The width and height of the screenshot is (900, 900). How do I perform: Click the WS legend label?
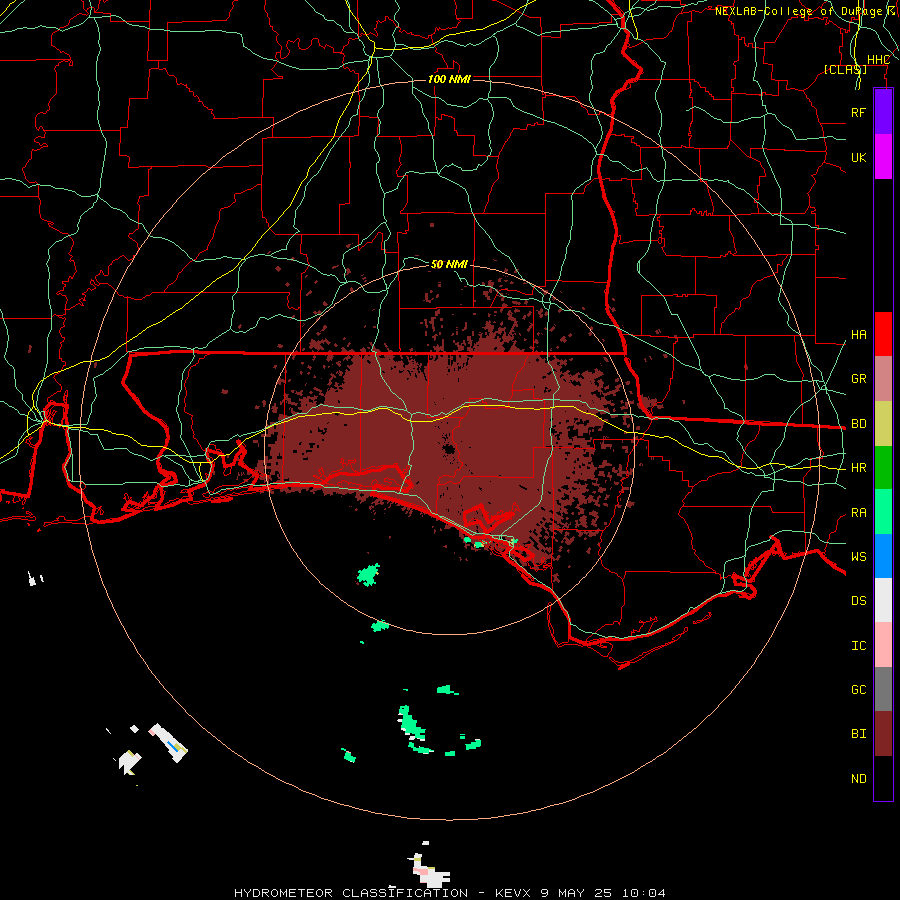(858, 557)
